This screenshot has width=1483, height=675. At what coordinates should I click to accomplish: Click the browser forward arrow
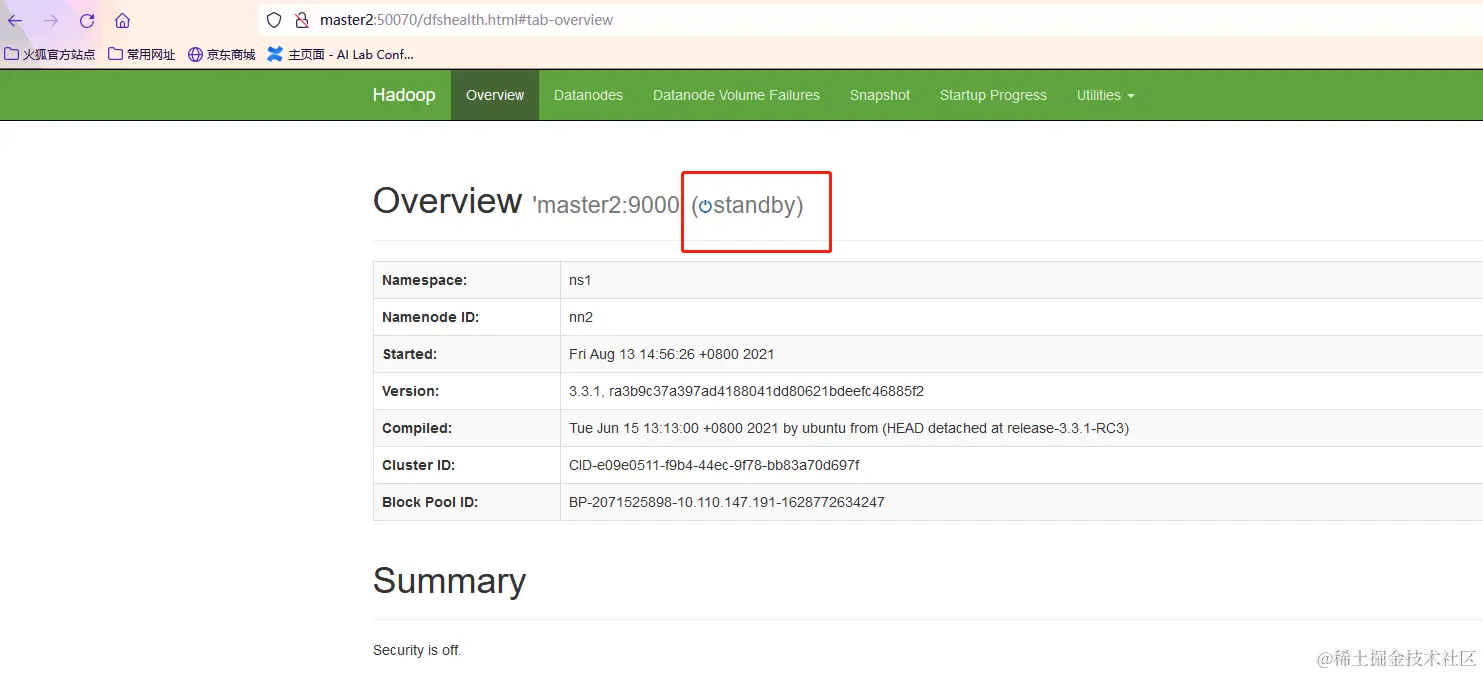(x=51, y=20)
